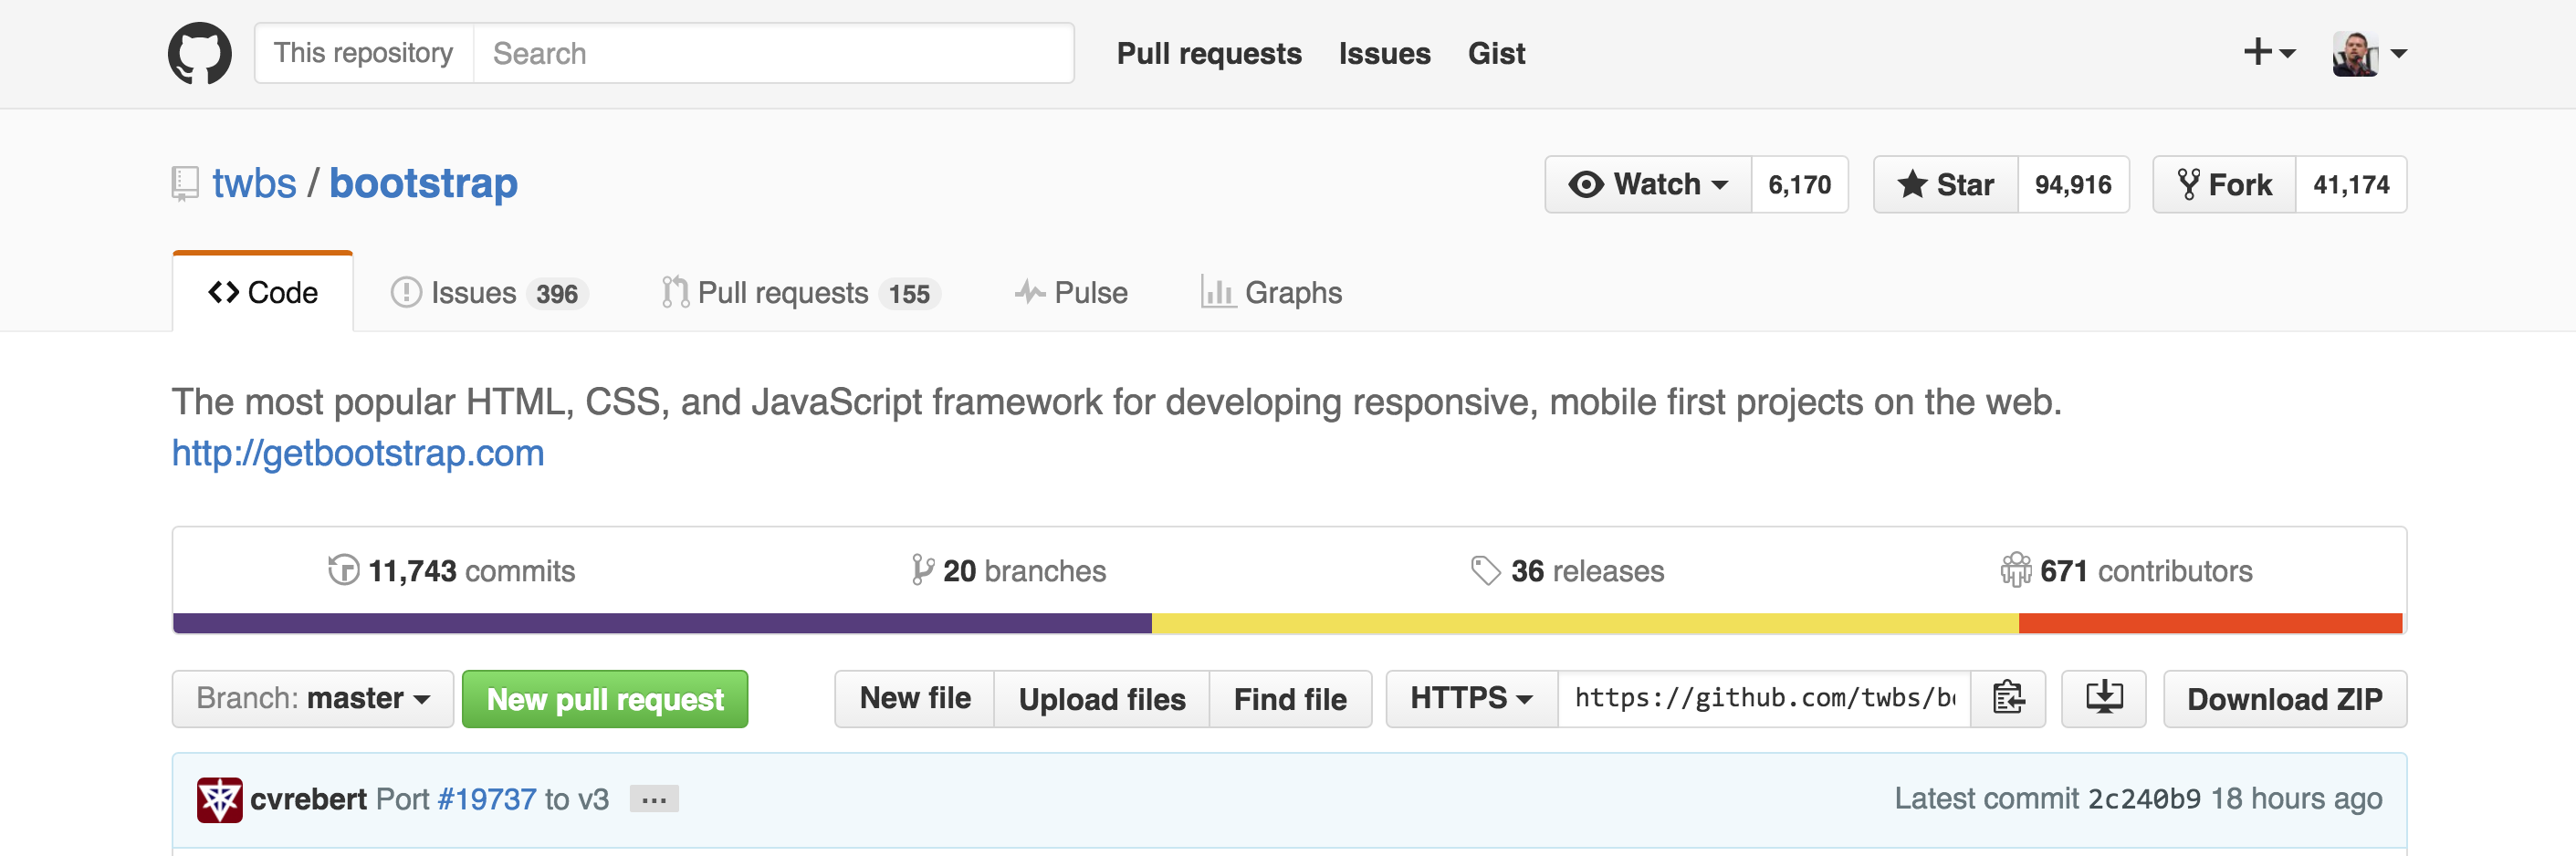Click the '18 hours ago' commit timestamp
This screenshot has height=856, width=2576.
point(2296,799)
